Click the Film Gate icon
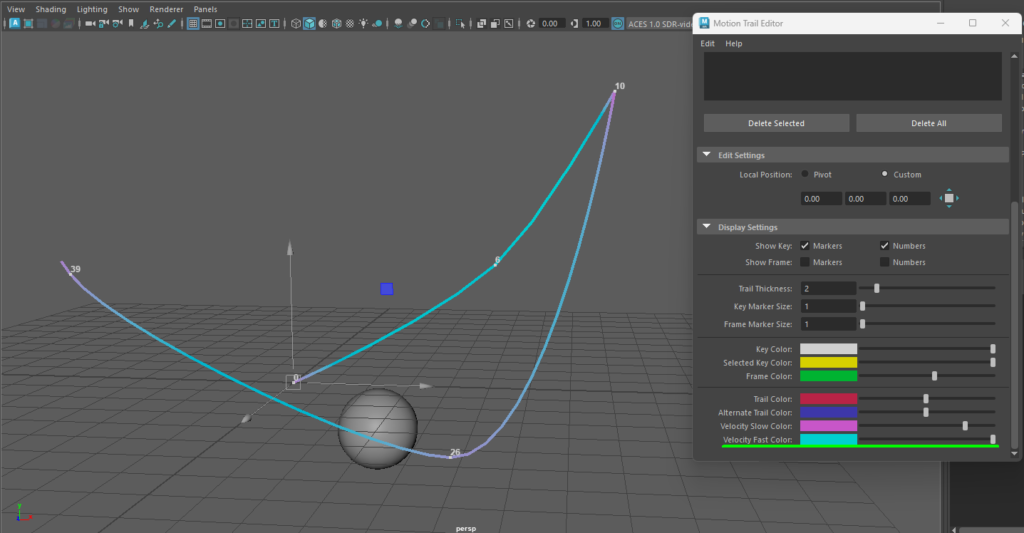 (x=206, y=23)
